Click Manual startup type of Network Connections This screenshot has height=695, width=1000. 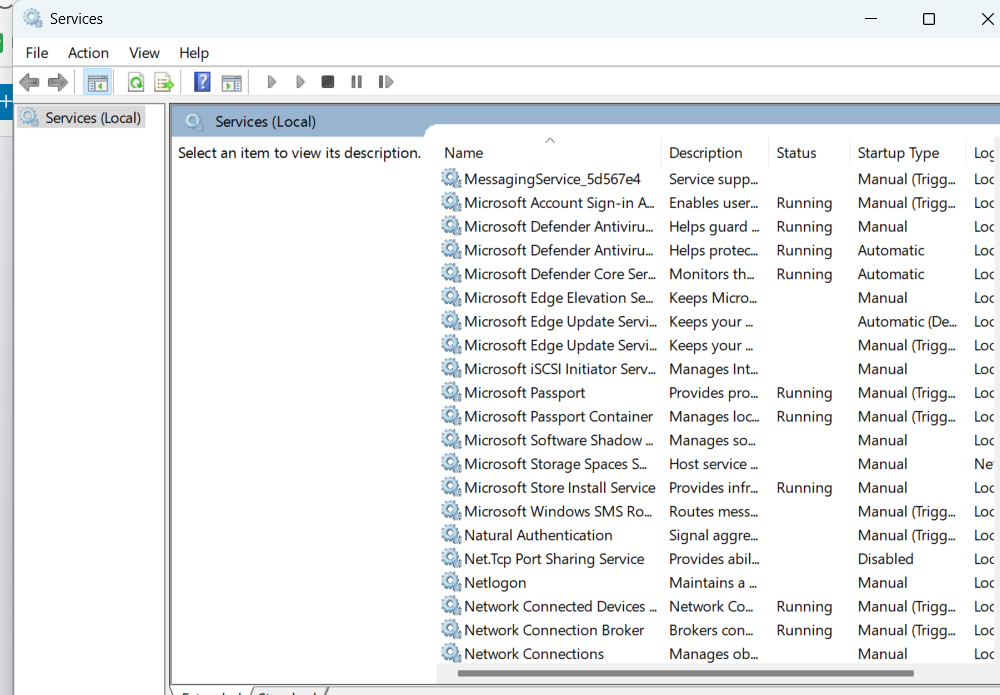click(882, 654)
